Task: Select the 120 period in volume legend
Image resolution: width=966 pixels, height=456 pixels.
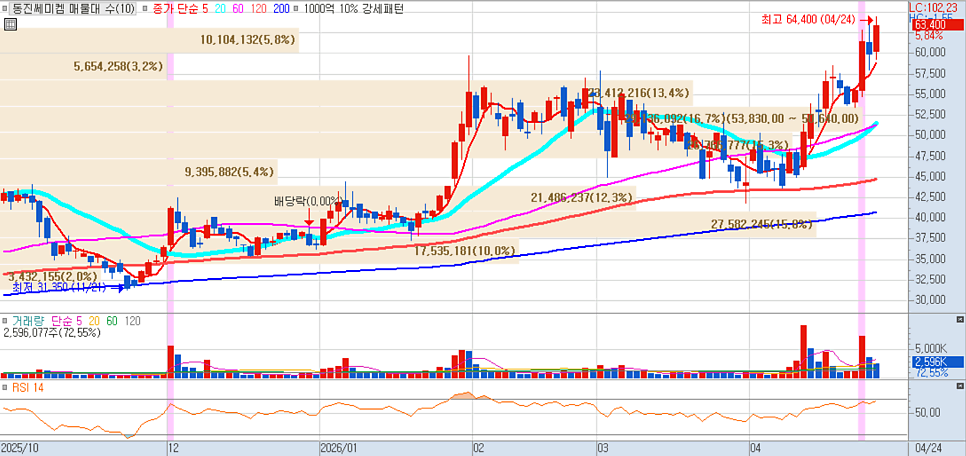Action: [x=132, y=322]
